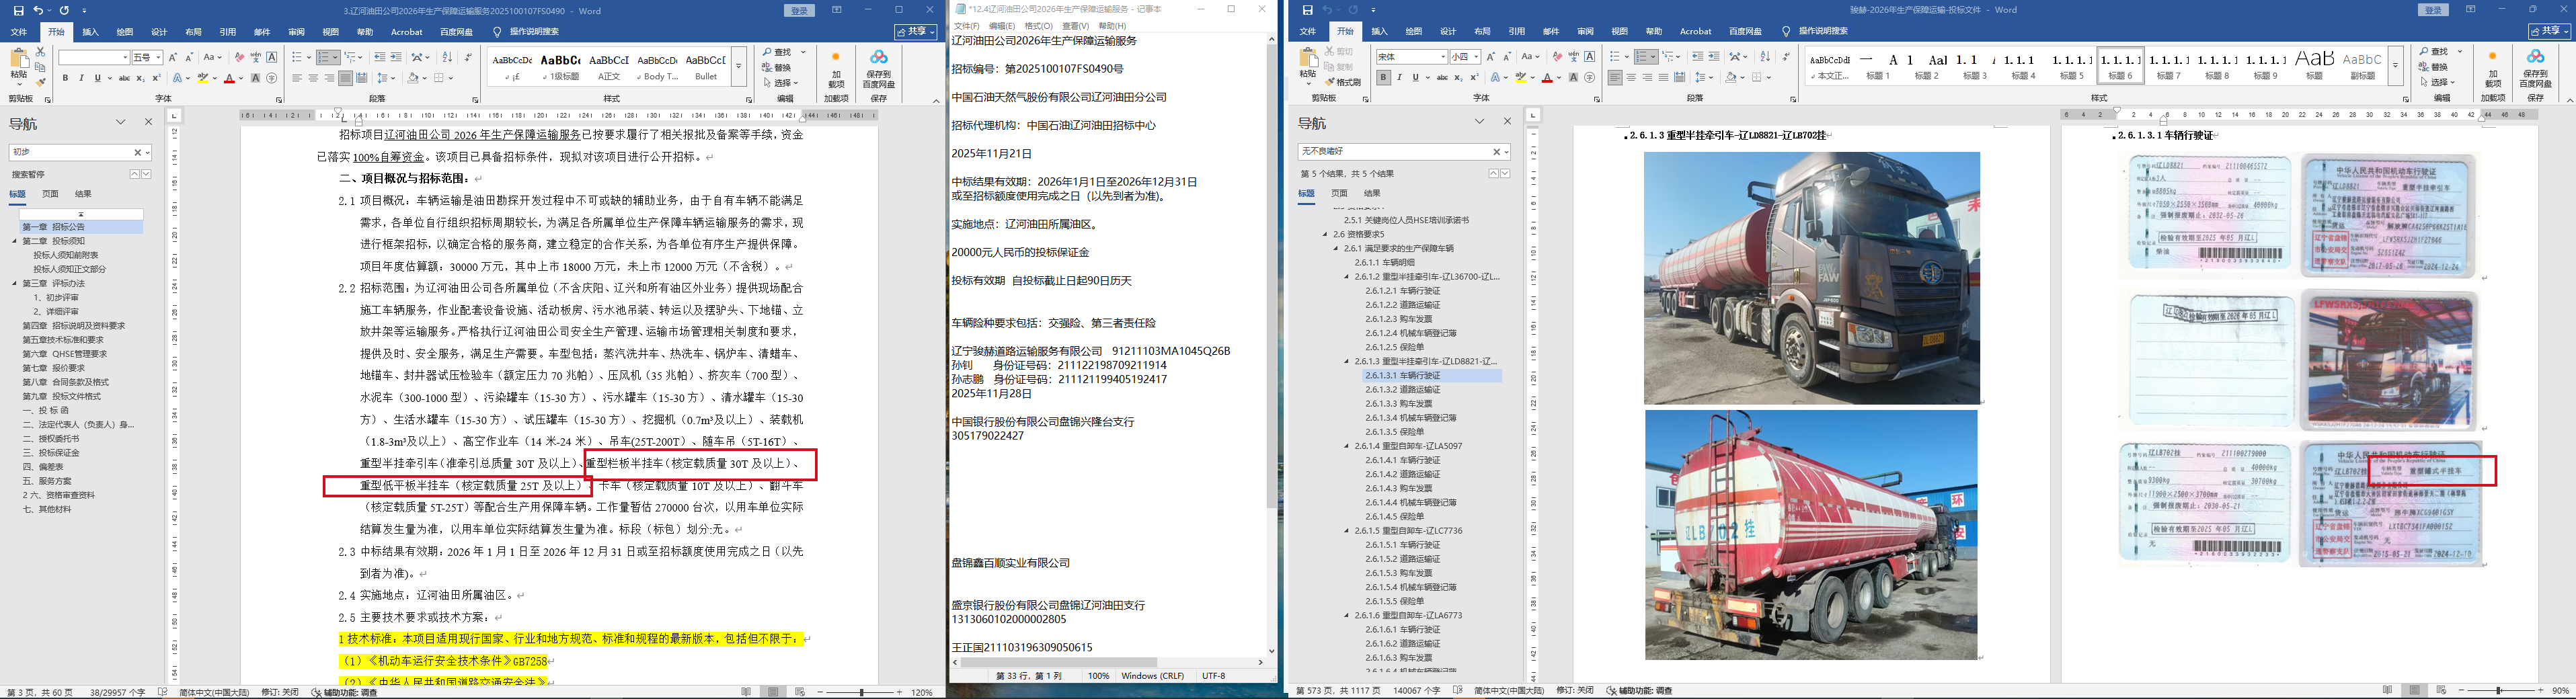This screenshot has height=699, width=2576.
Task: Toggle Bold off in 骏赫 Word ribbon
Action: [1383, 77]
